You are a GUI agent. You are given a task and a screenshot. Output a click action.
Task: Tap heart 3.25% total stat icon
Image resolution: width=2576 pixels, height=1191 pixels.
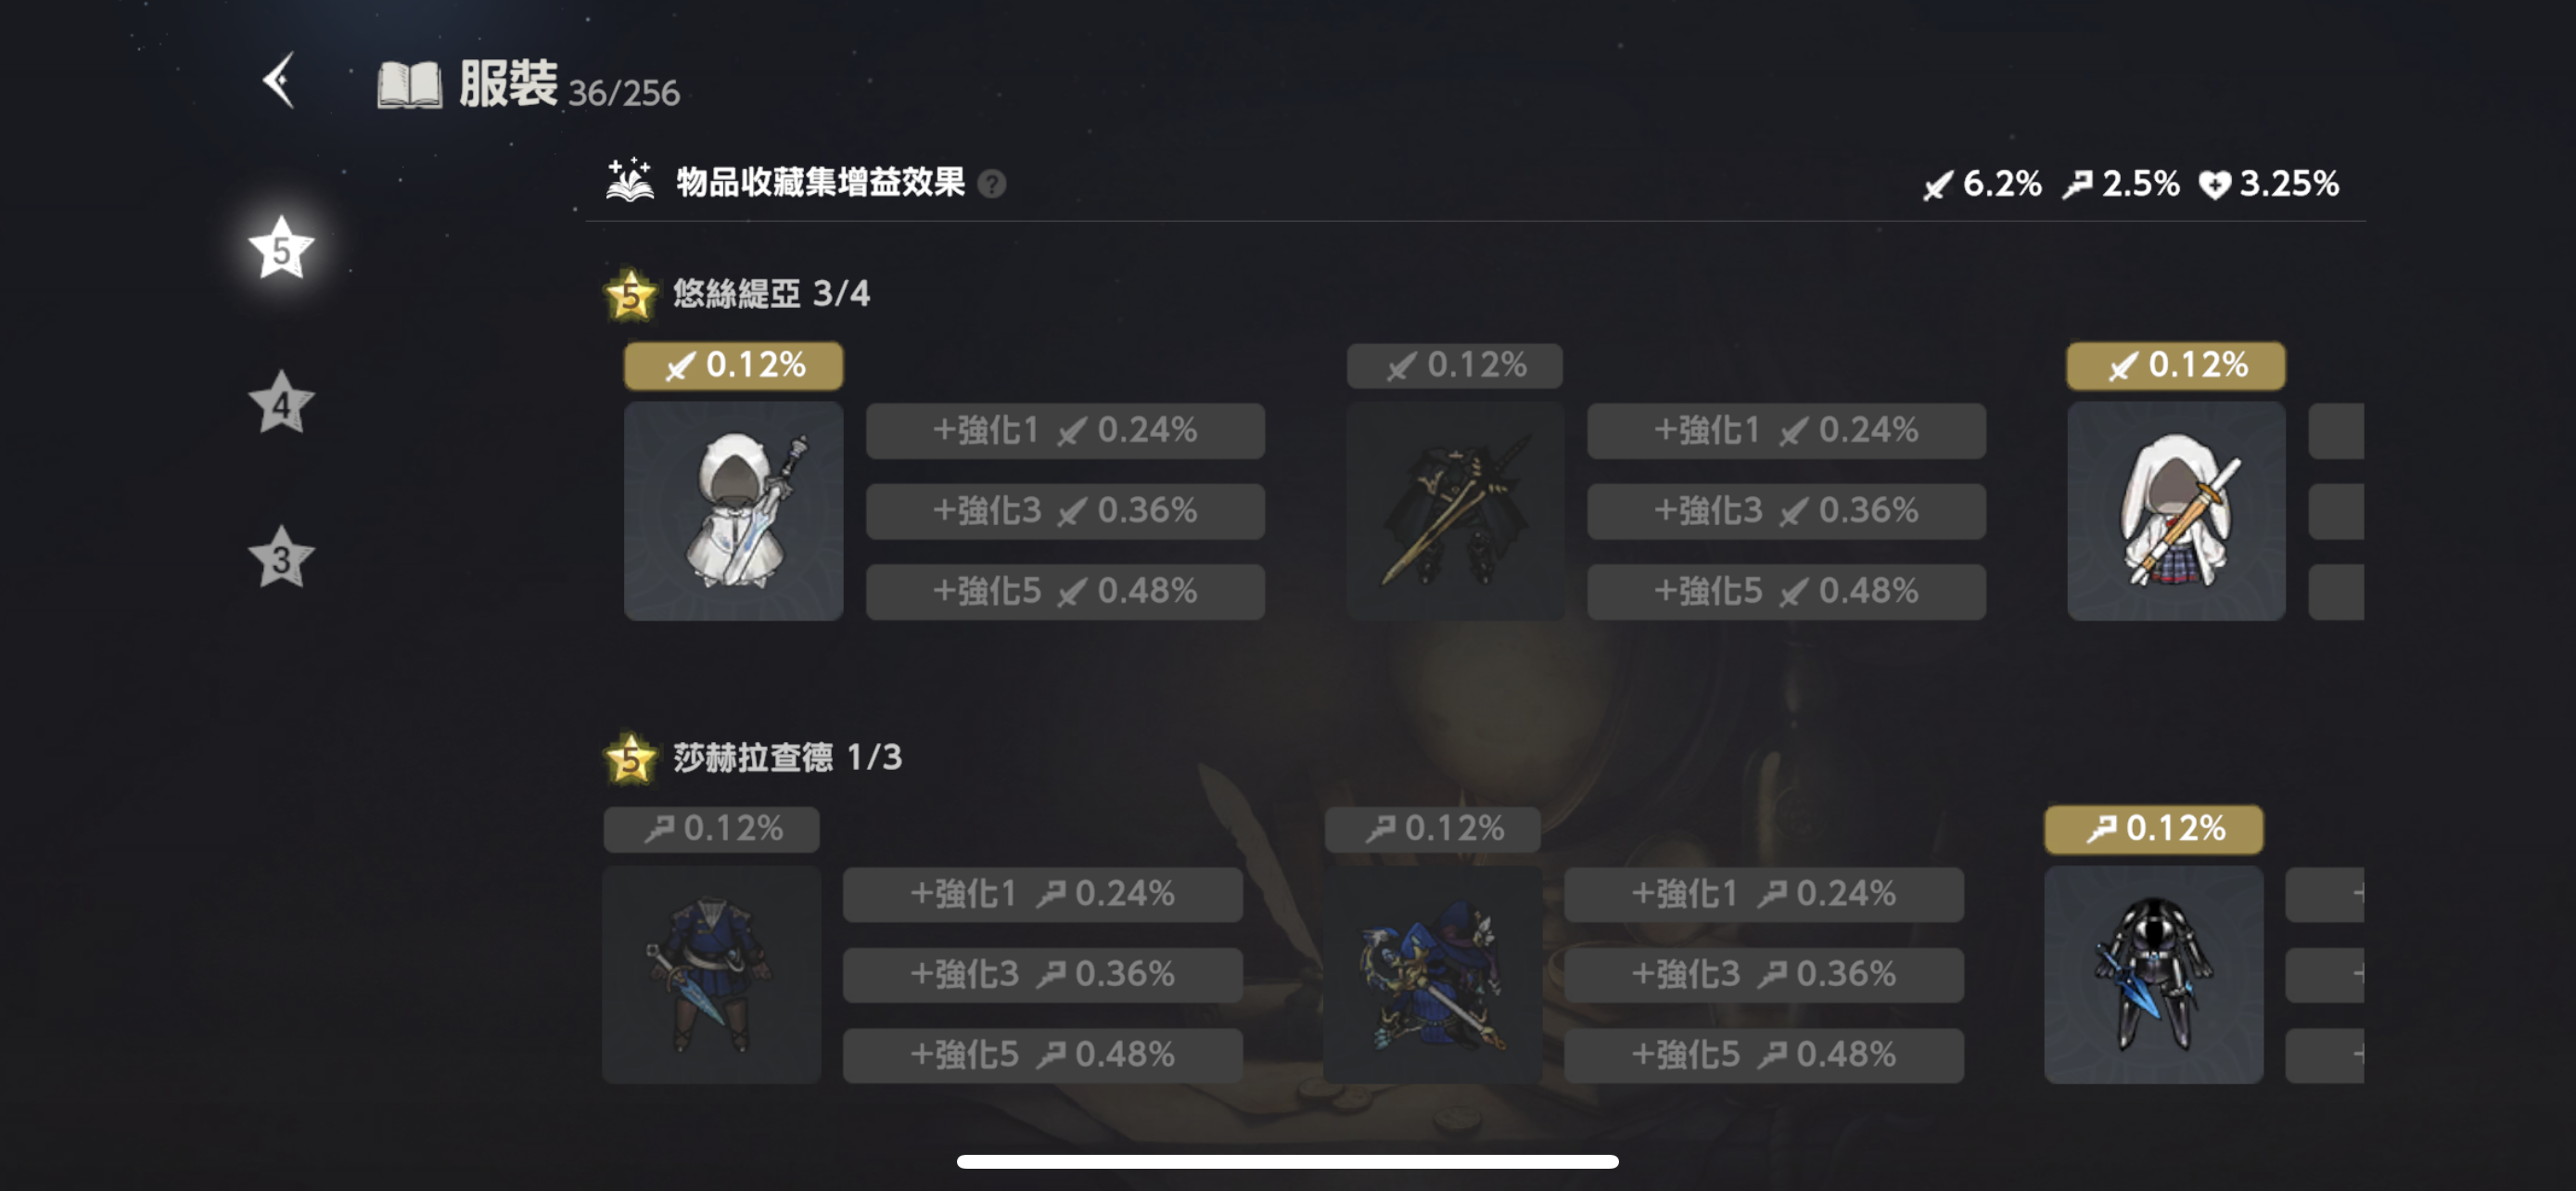click(x=2214, y=185)
